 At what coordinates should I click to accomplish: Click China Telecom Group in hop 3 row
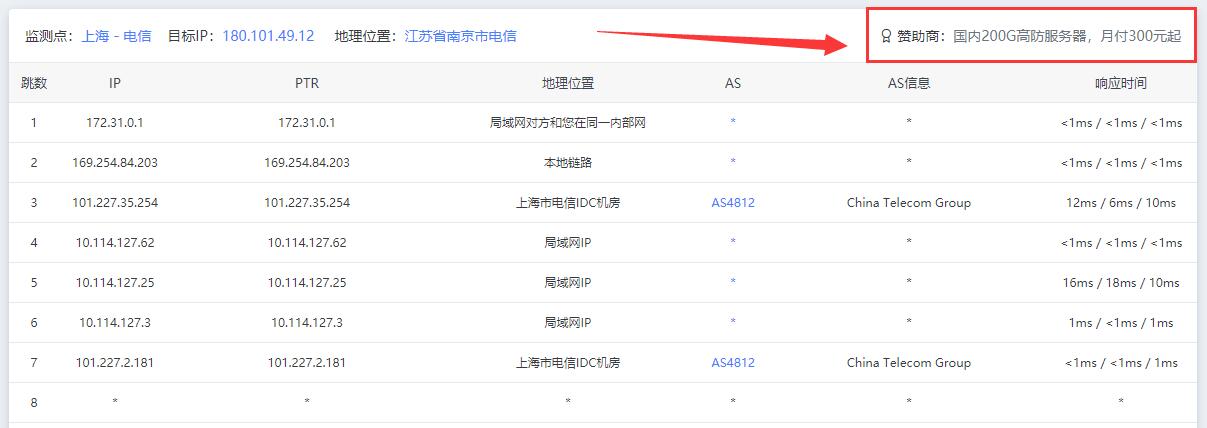908,203
